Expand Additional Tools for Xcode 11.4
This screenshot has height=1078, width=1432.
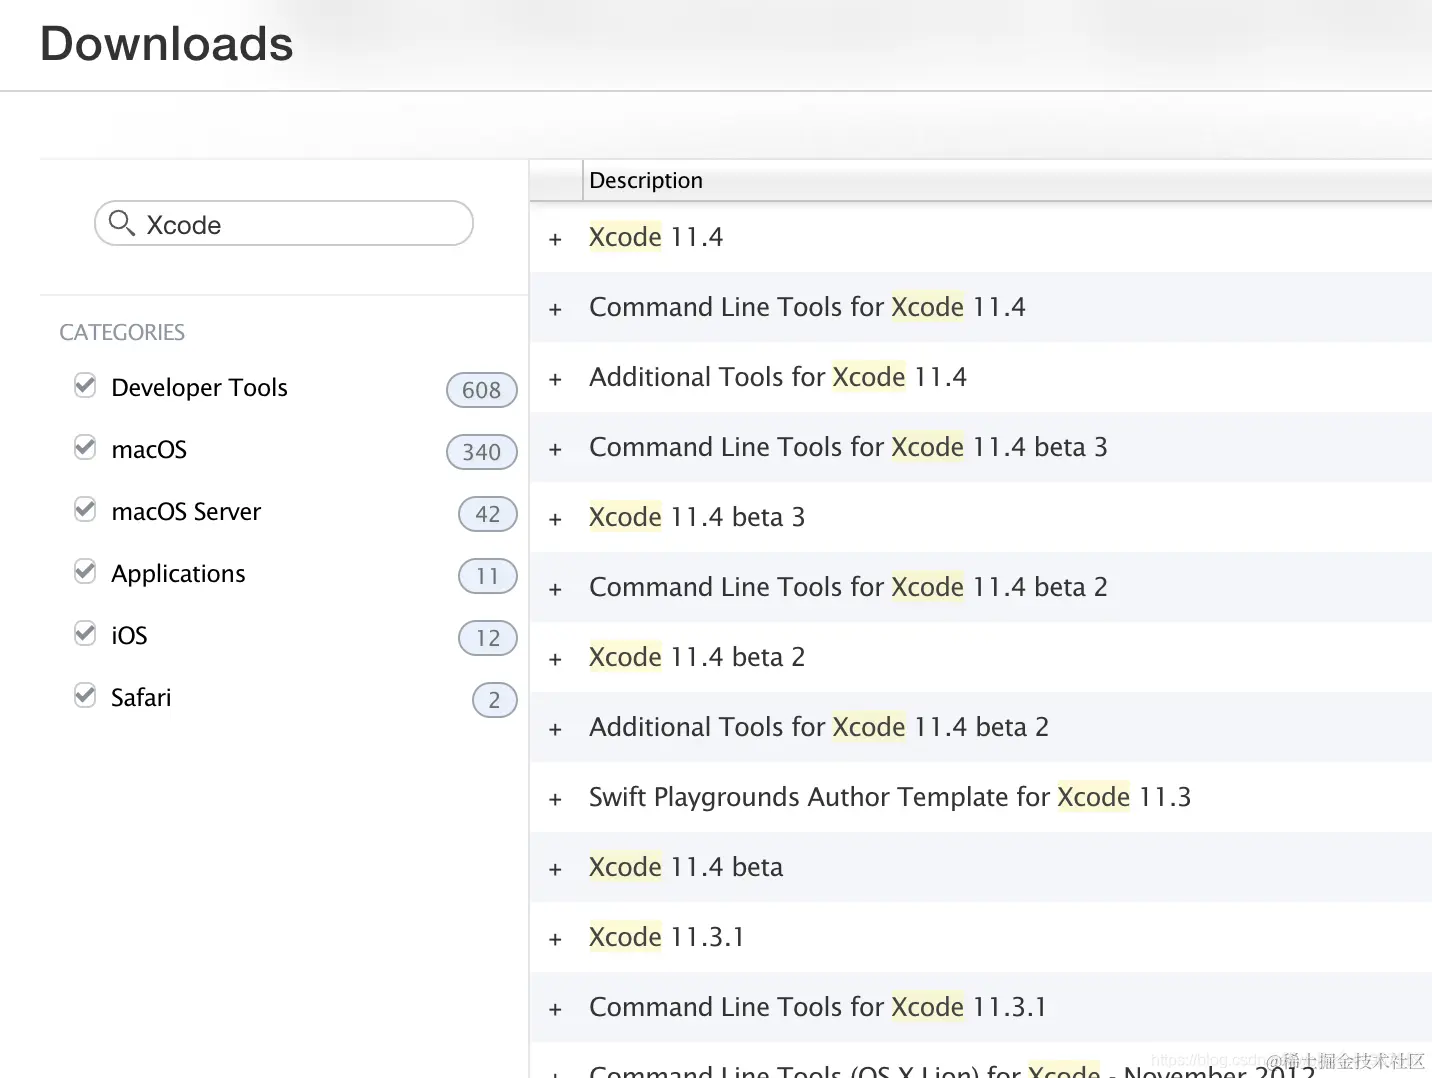coord(555,379)
